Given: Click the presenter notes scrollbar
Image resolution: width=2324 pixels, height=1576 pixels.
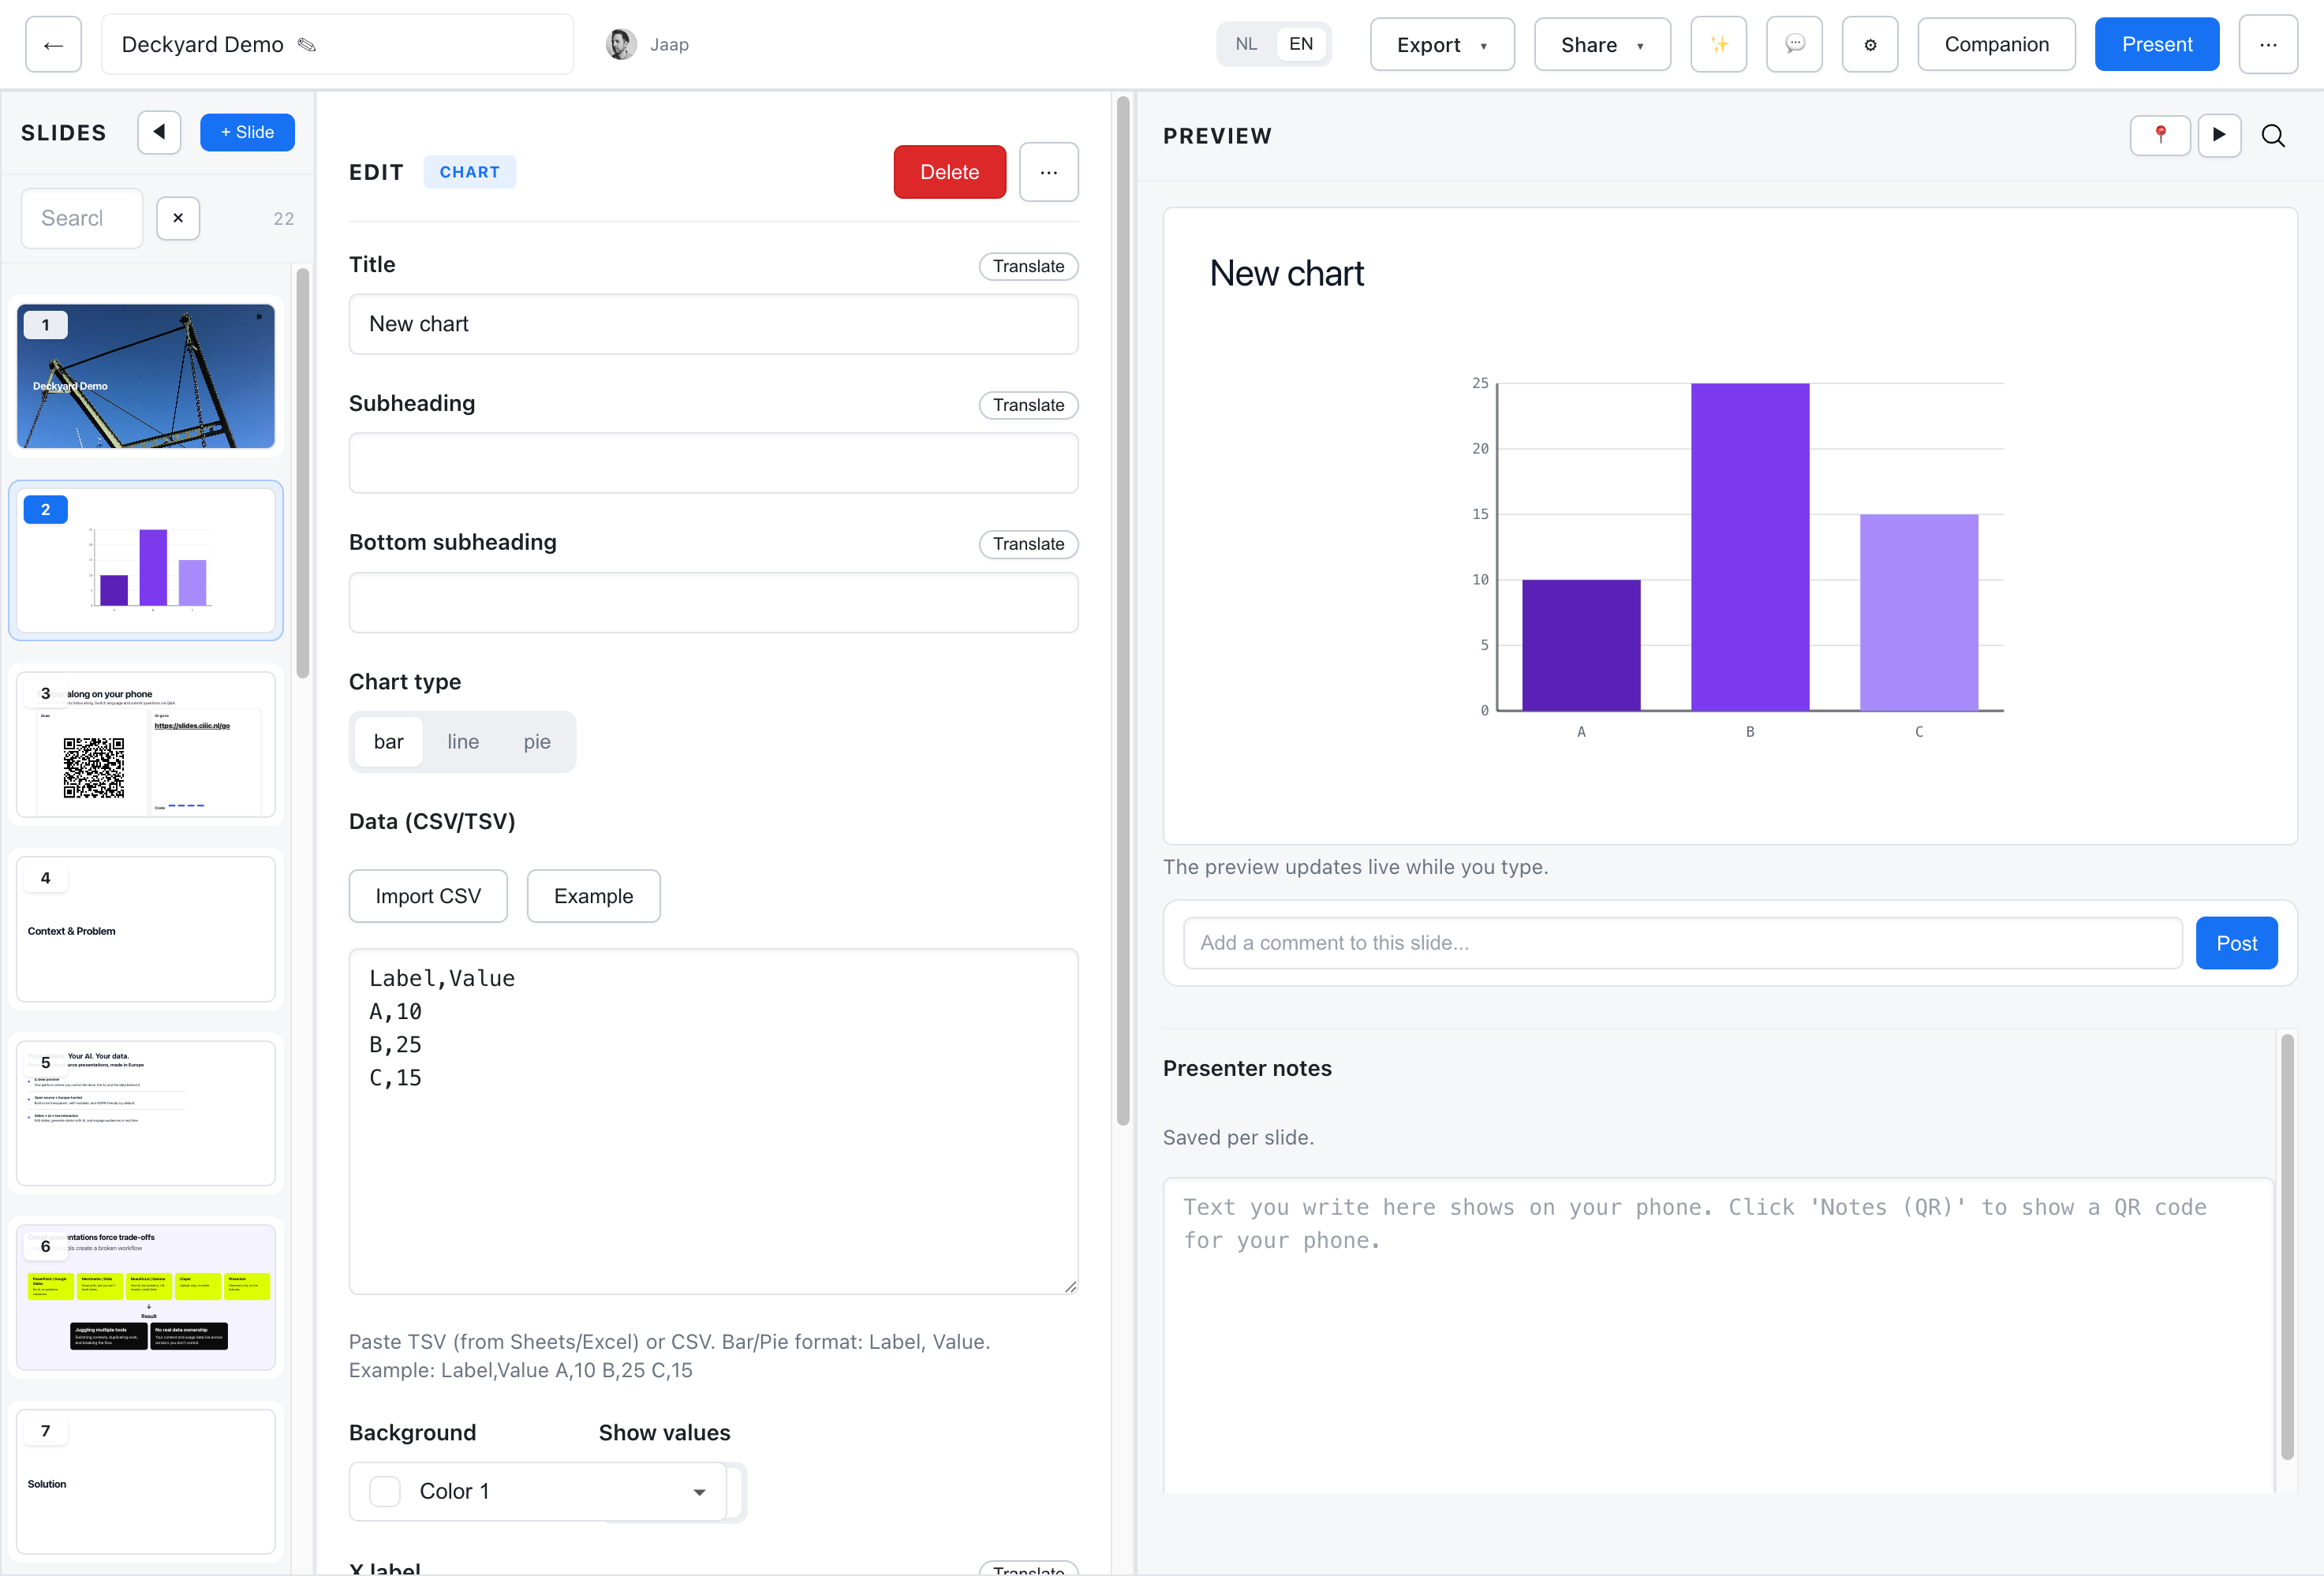Looking at the screenshot, I should [2287, 1247].
